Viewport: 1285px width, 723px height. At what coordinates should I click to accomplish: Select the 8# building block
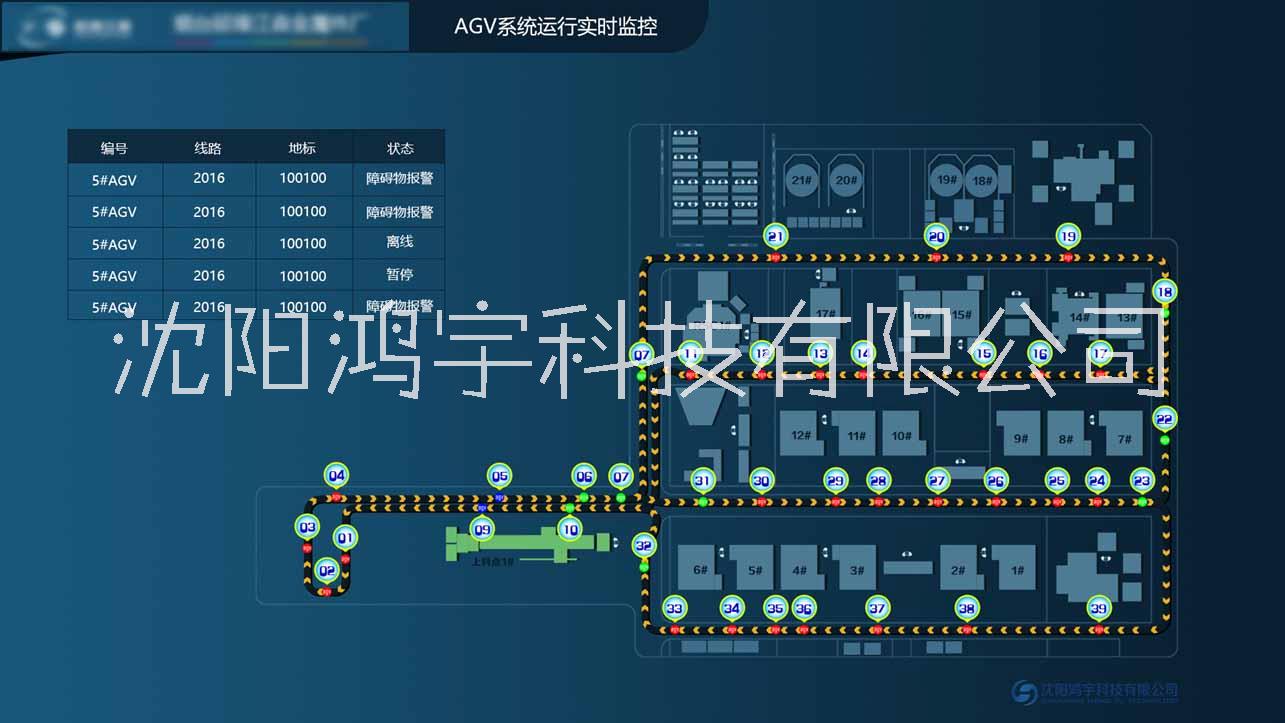click(x=1066, y=433)
